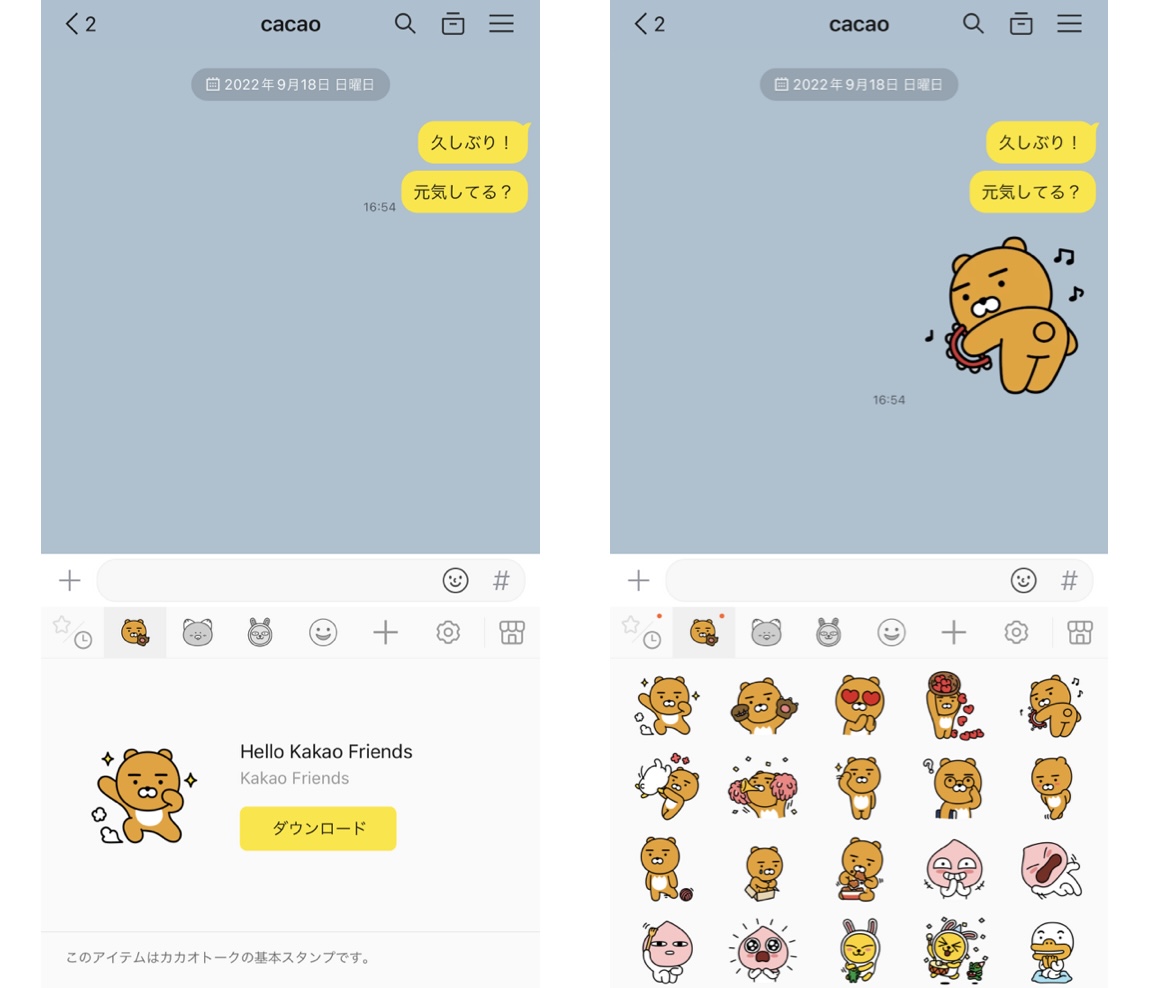Select the gray rabbit sticker tab in right panel
The image size is (1154, 988).
coord(829,632)
